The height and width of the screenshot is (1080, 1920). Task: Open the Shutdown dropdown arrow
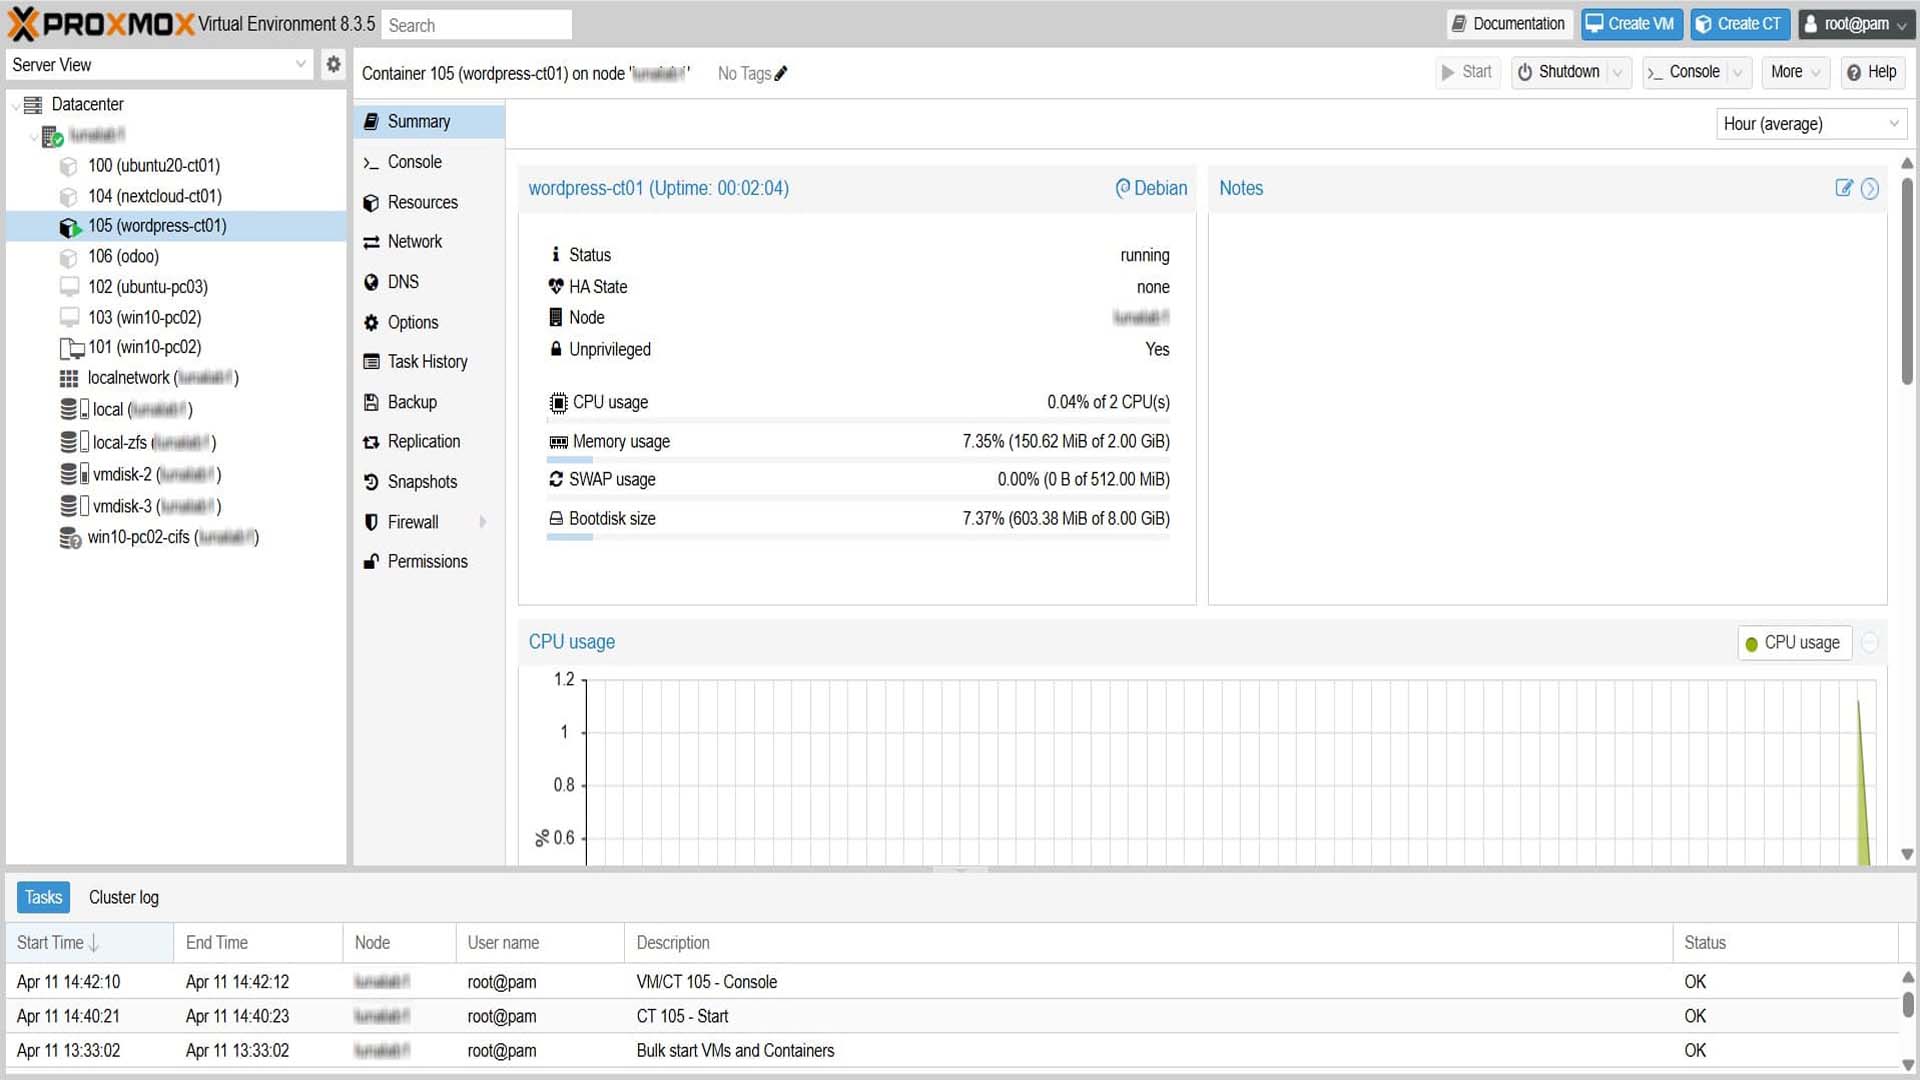click(1617, 72)
